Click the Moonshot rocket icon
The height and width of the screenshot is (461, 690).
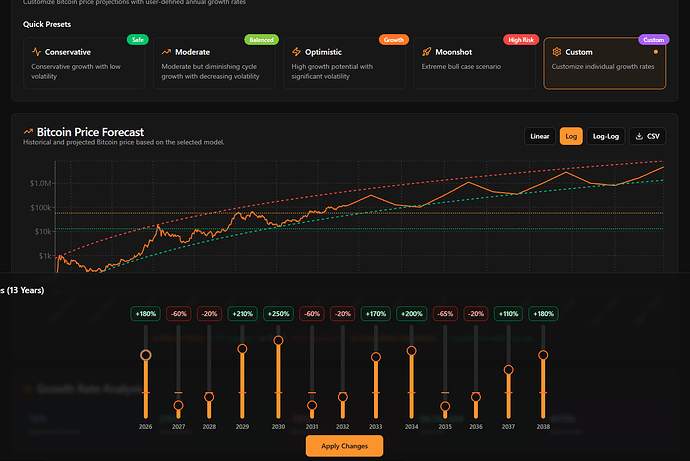tap(426, 52)
